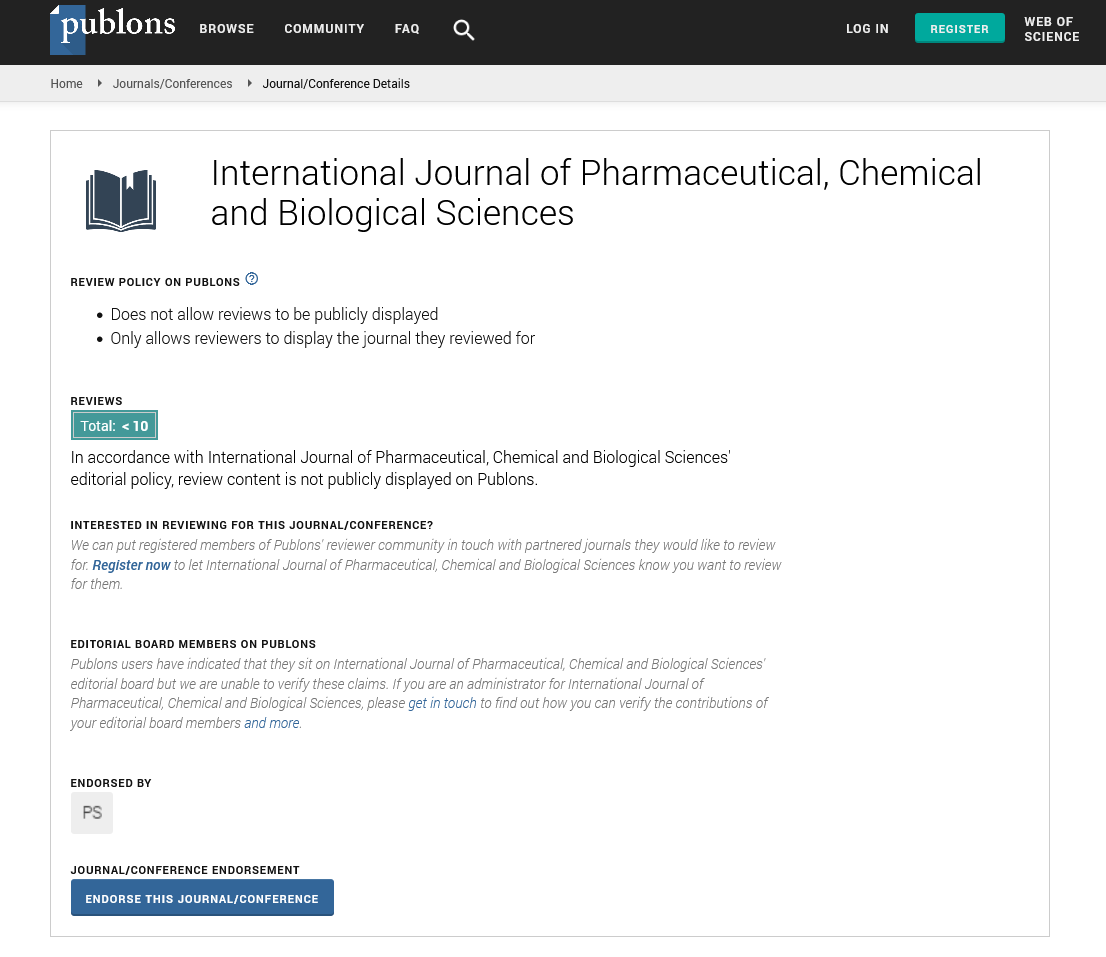Click the review policy help icon

(252, 279)
